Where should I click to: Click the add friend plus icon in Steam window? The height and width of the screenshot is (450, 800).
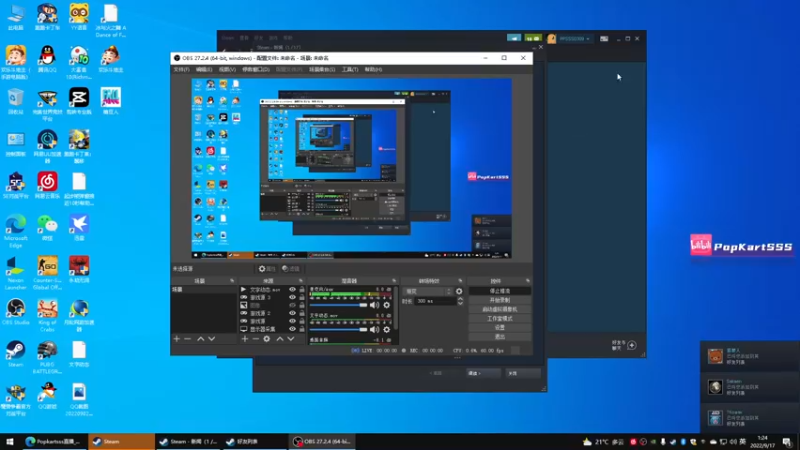click(x=632, y=345)
